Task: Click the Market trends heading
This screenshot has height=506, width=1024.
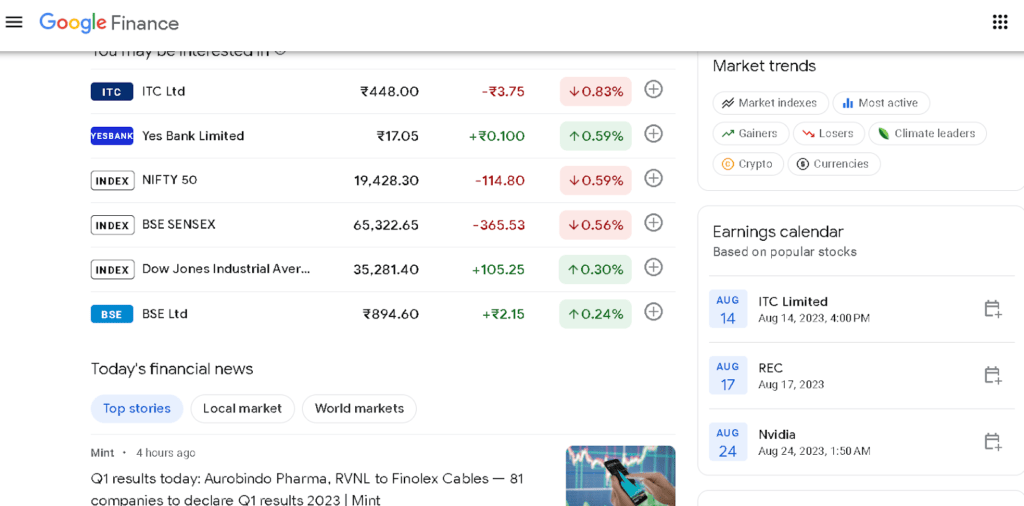Action: tap(764, 66)
